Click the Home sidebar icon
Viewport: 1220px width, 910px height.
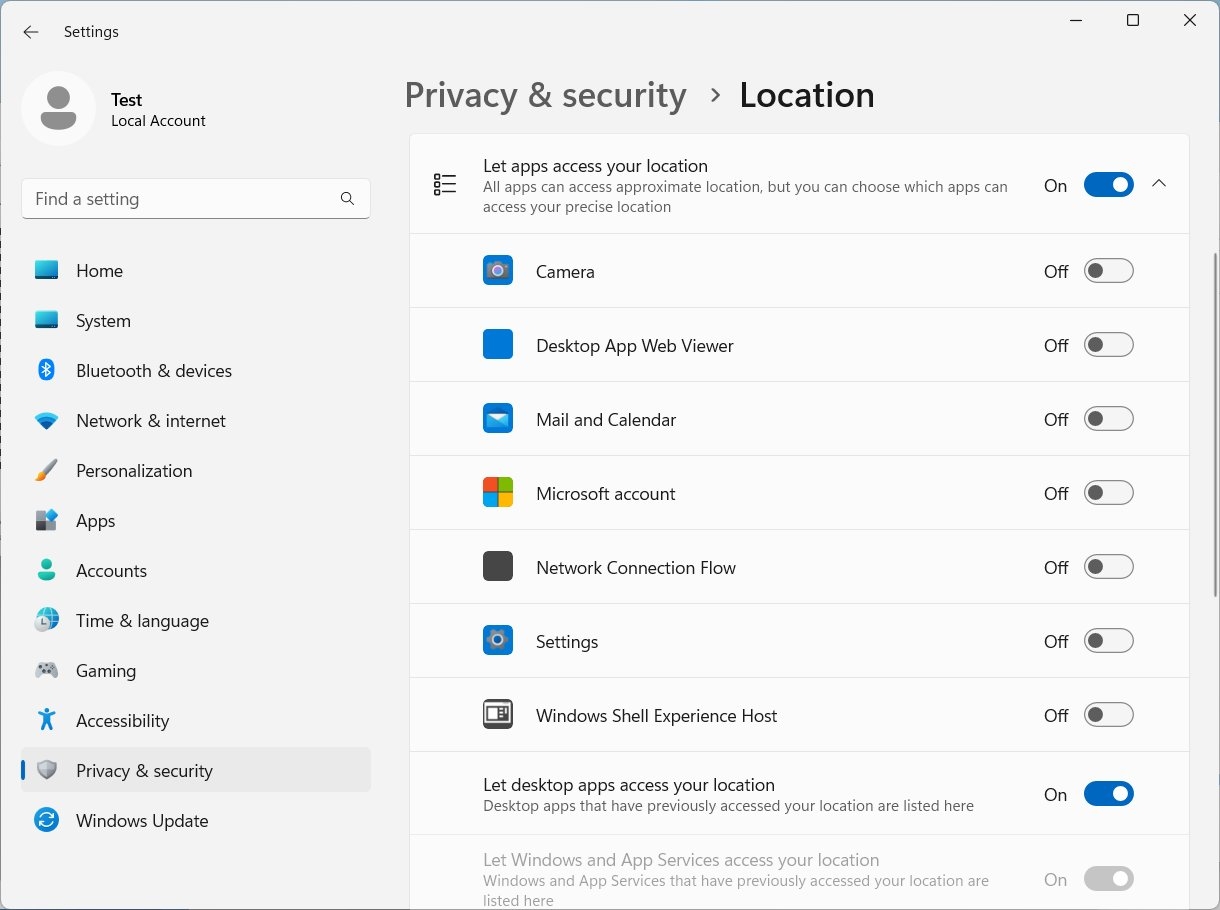47,271
